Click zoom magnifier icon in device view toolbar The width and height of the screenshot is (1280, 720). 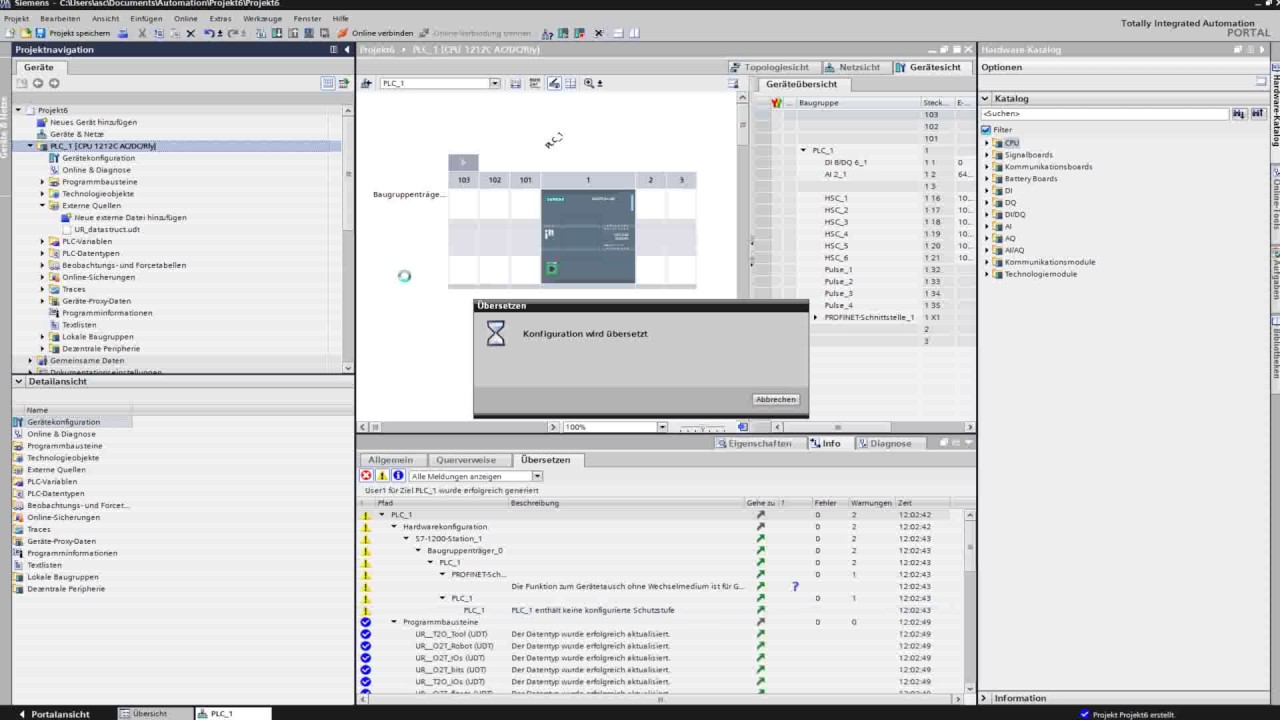click(589, 83)
